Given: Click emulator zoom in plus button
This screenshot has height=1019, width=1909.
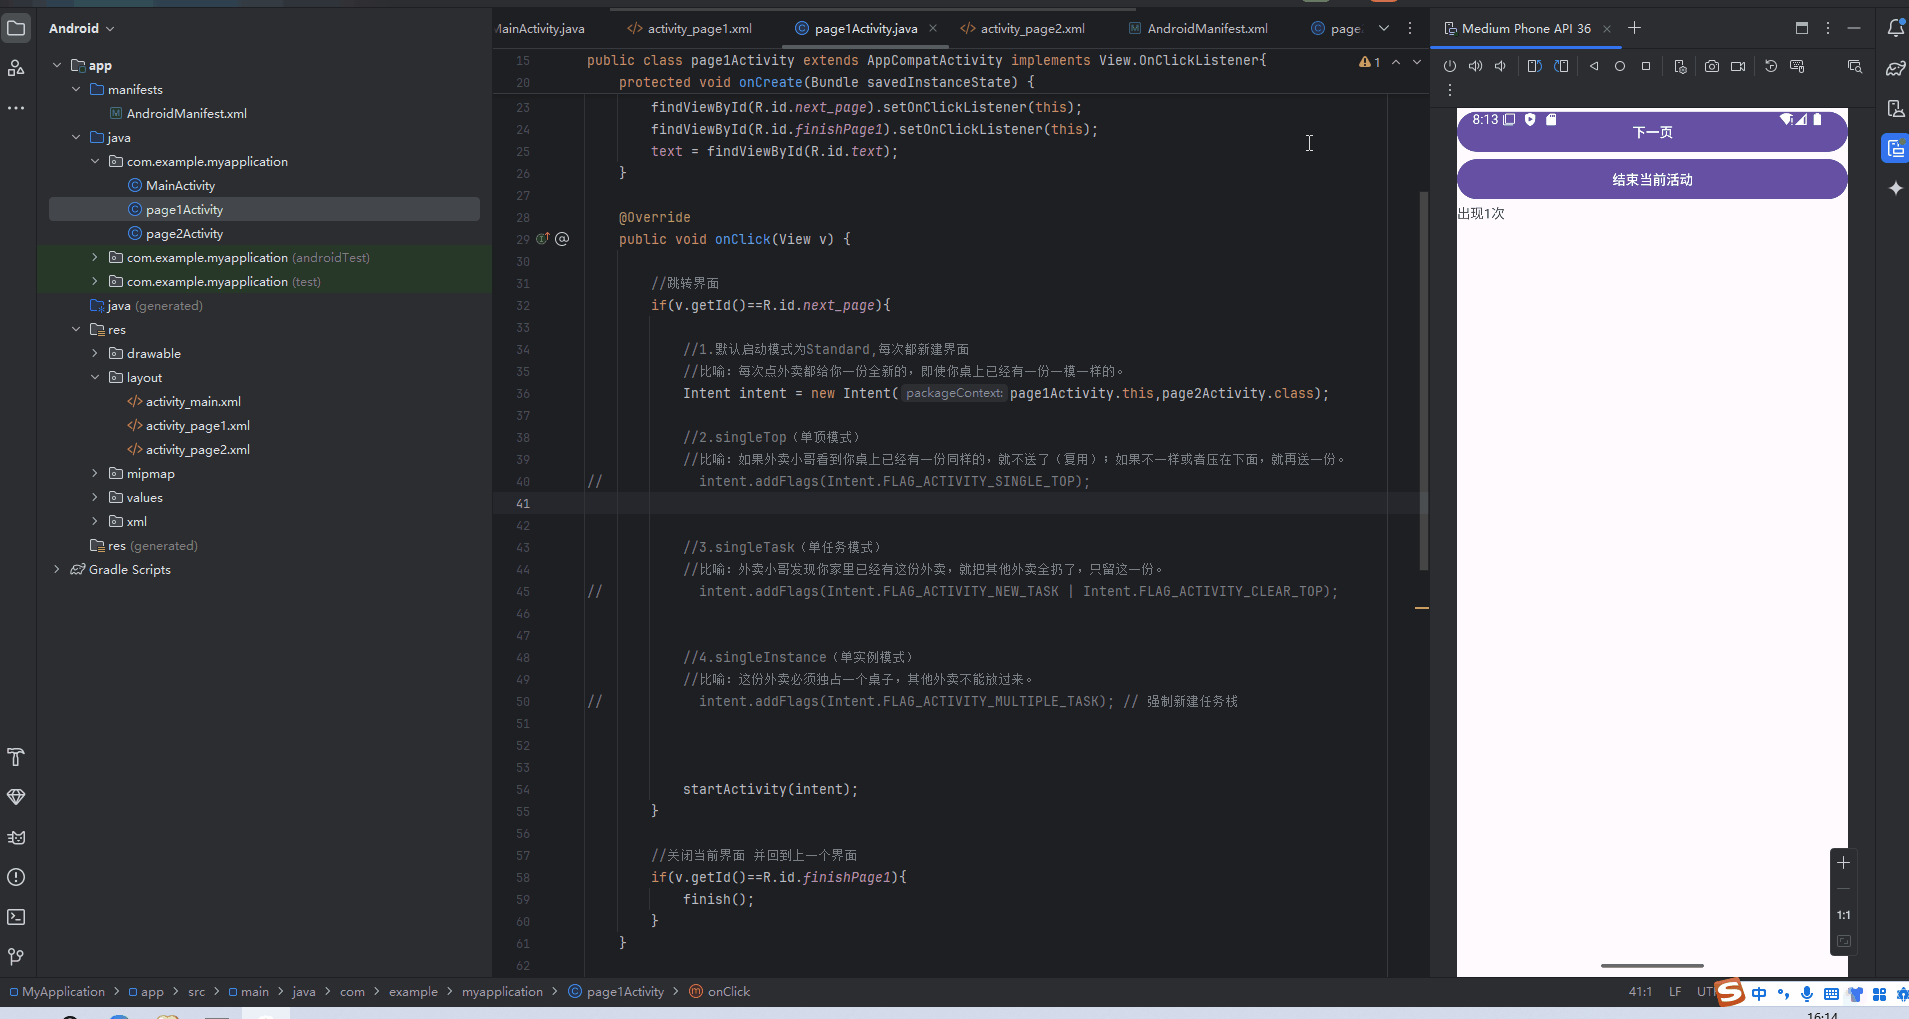Looking at the screenshot, I should [x=1843, y=863].
